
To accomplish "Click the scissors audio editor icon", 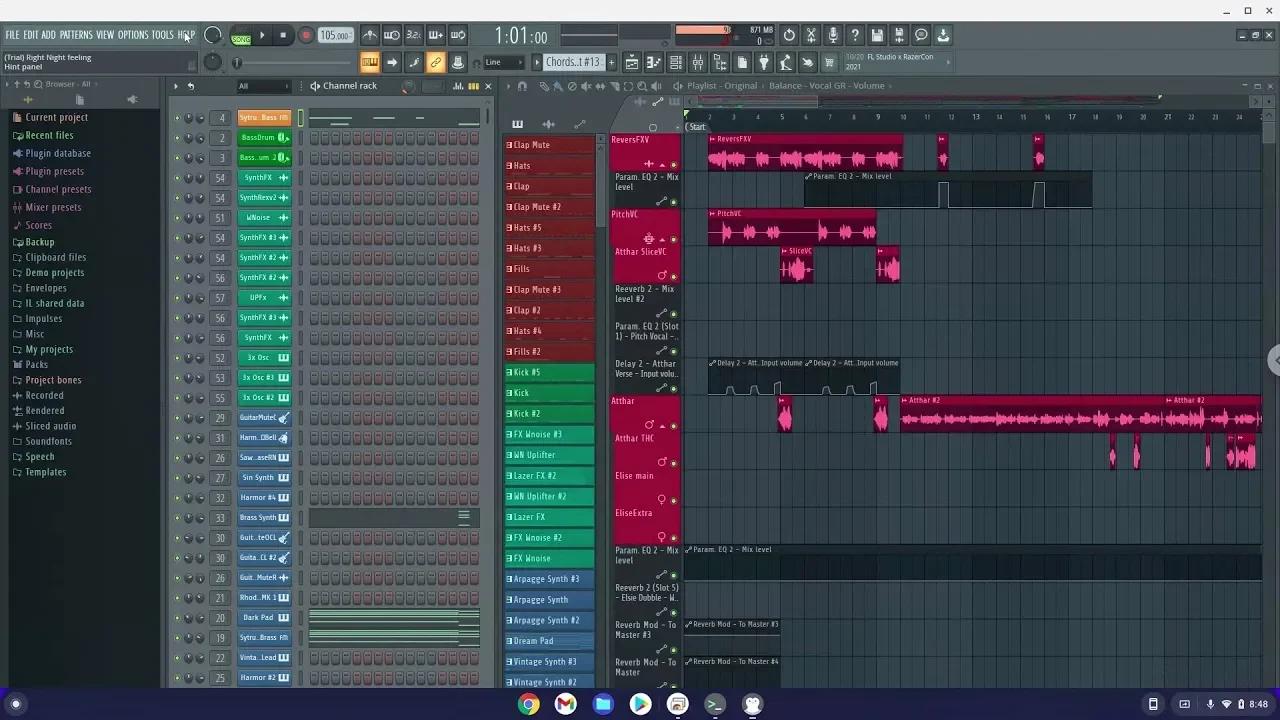I will coord(811,35).
